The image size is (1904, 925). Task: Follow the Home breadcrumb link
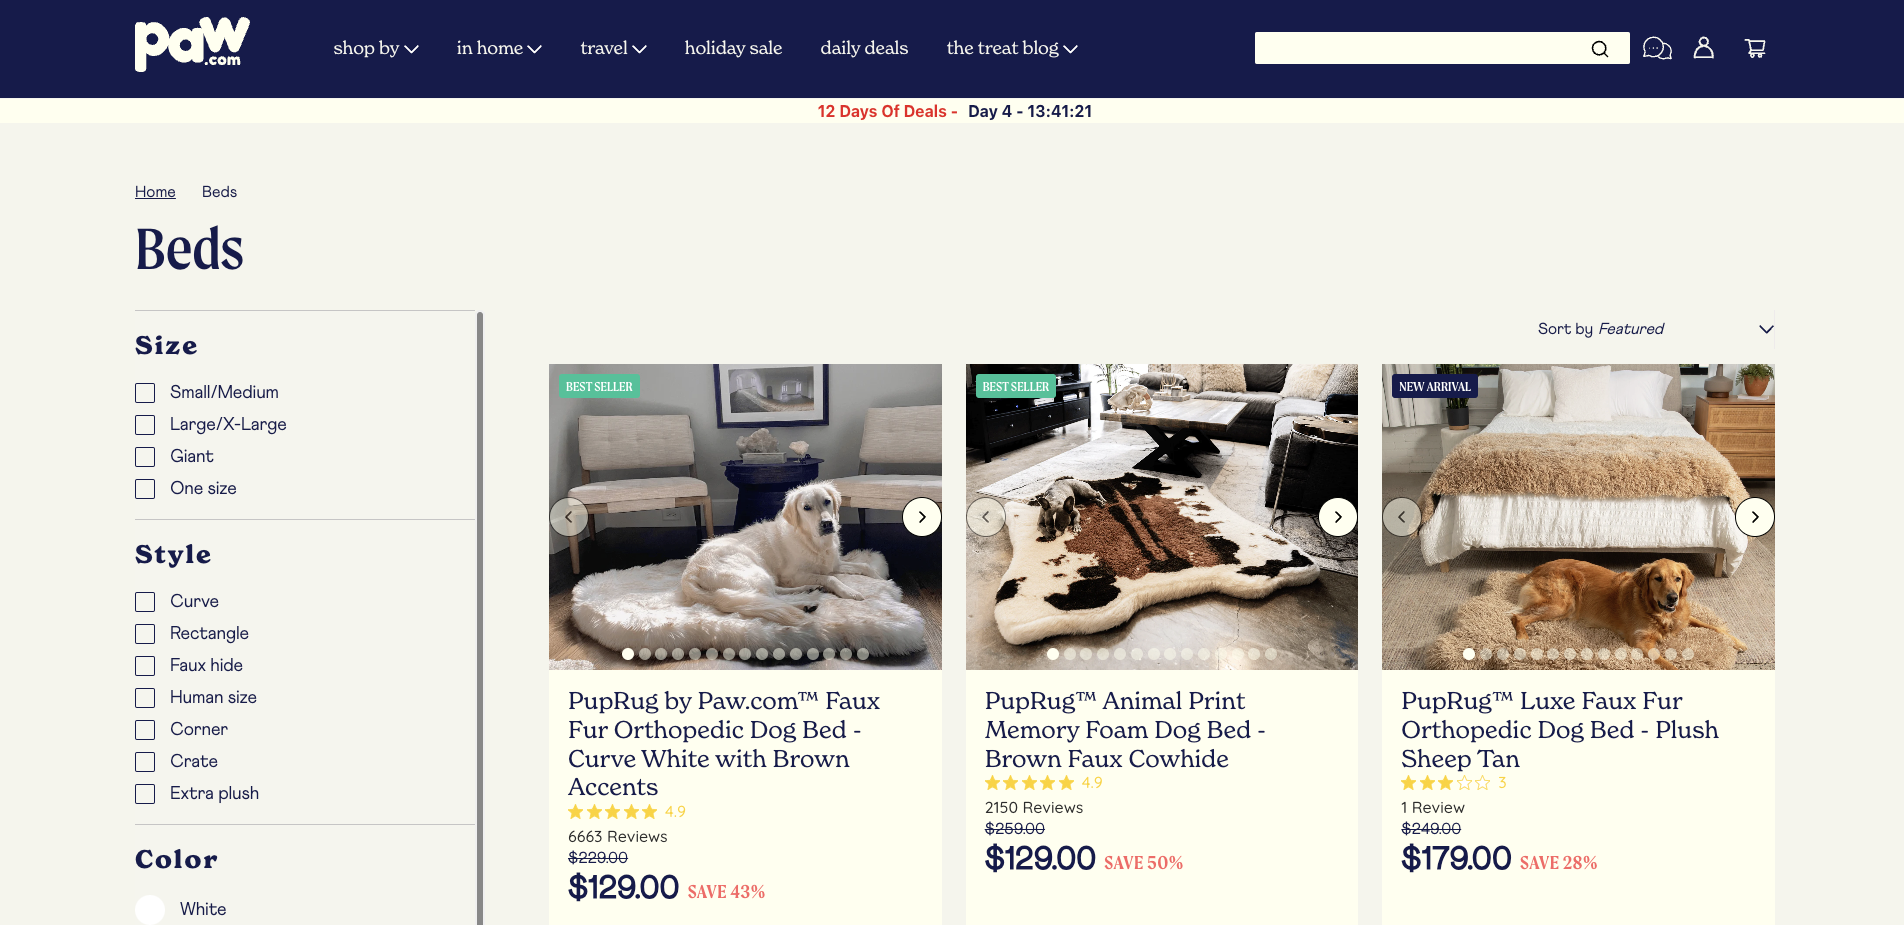(x=155, y=192)
